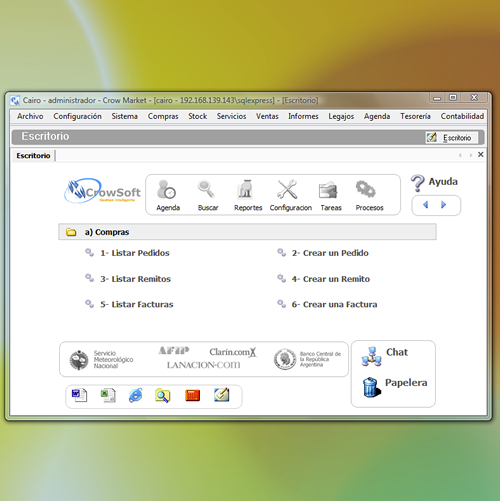Viewport: 500px width, 501px height.
Task: Click the Papelera label
Action: (406, 383)
